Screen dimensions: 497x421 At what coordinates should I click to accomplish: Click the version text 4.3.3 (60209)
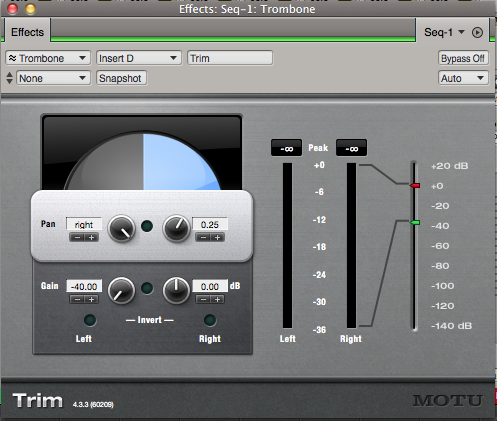[x=93, y=405]
